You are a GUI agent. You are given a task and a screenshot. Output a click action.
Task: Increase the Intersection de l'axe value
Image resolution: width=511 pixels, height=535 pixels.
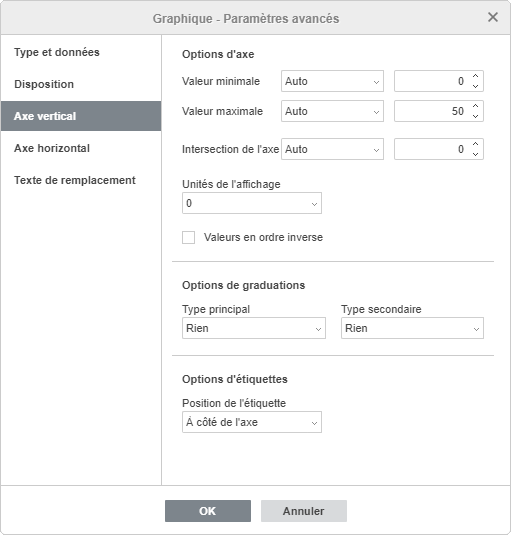point(476,144)
